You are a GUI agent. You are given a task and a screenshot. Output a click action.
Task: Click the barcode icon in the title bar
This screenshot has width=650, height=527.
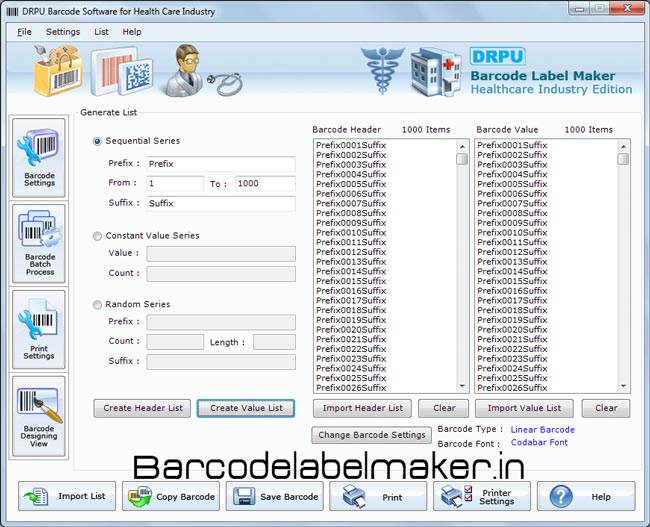pos(12,11)
